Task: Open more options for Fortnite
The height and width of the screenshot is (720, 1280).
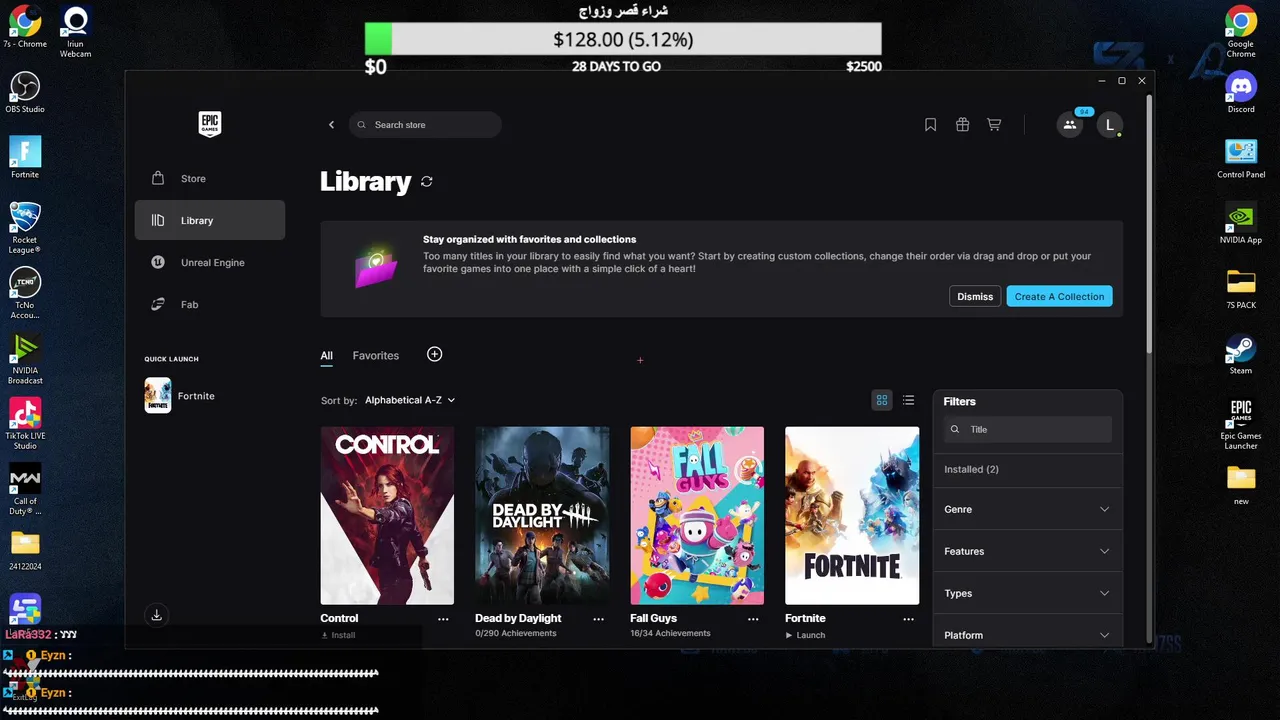Action: tap(908, 619)
